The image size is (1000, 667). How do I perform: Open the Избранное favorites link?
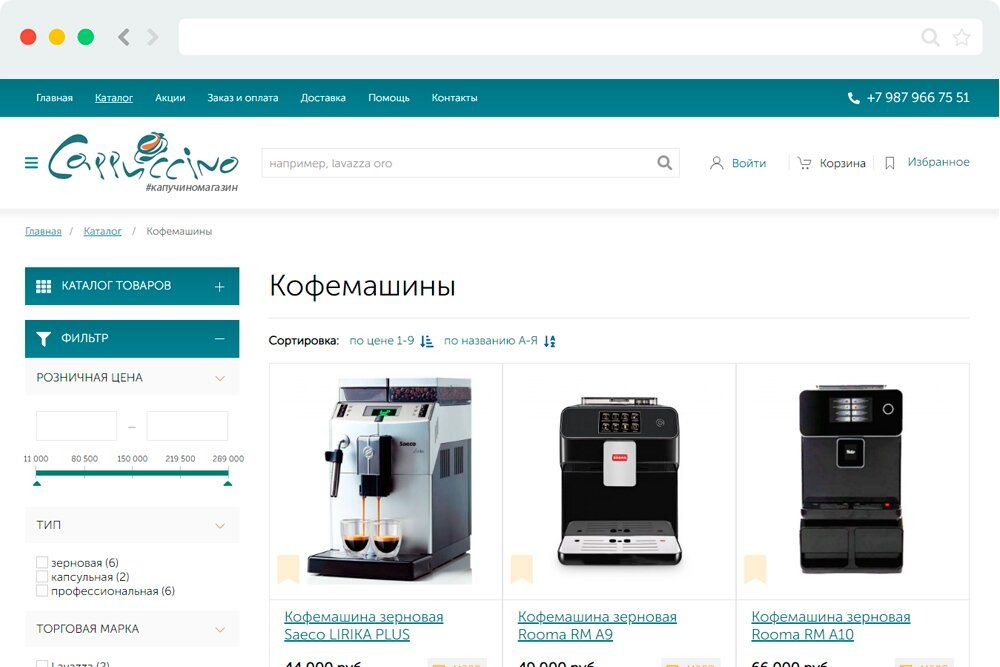tap(939, 162)
